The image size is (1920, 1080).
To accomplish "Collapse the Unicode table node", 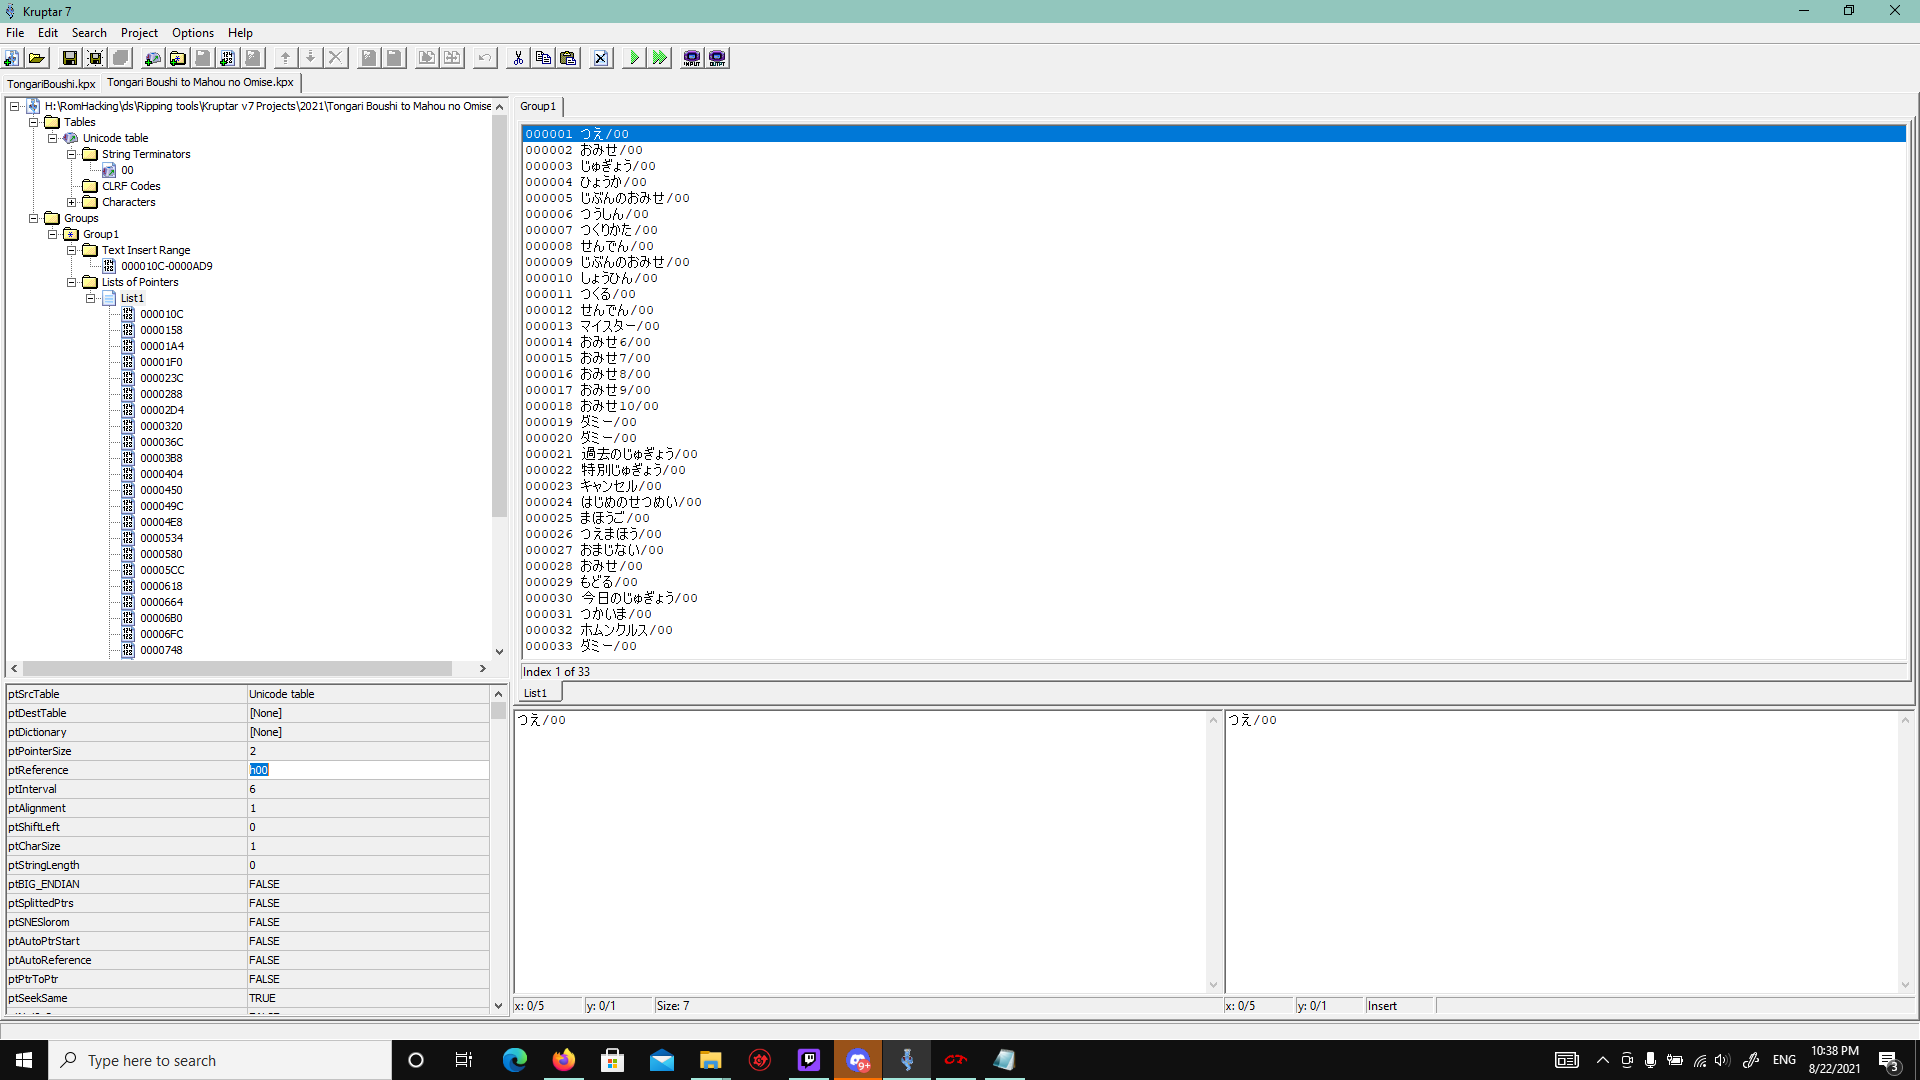I will click(x=52, y=138).
